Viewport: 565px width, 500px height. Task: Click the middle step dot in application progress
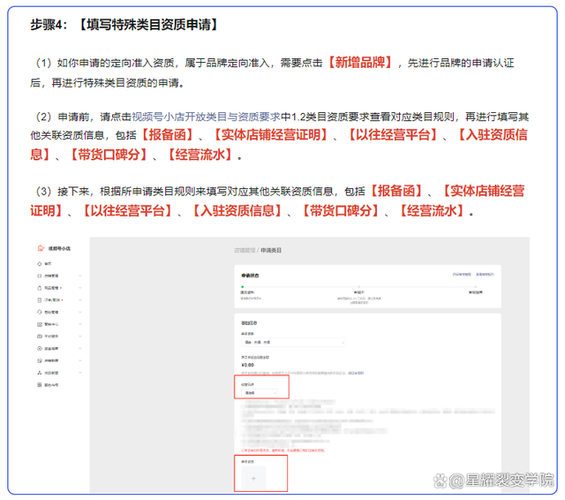click(x=359, y=287)
